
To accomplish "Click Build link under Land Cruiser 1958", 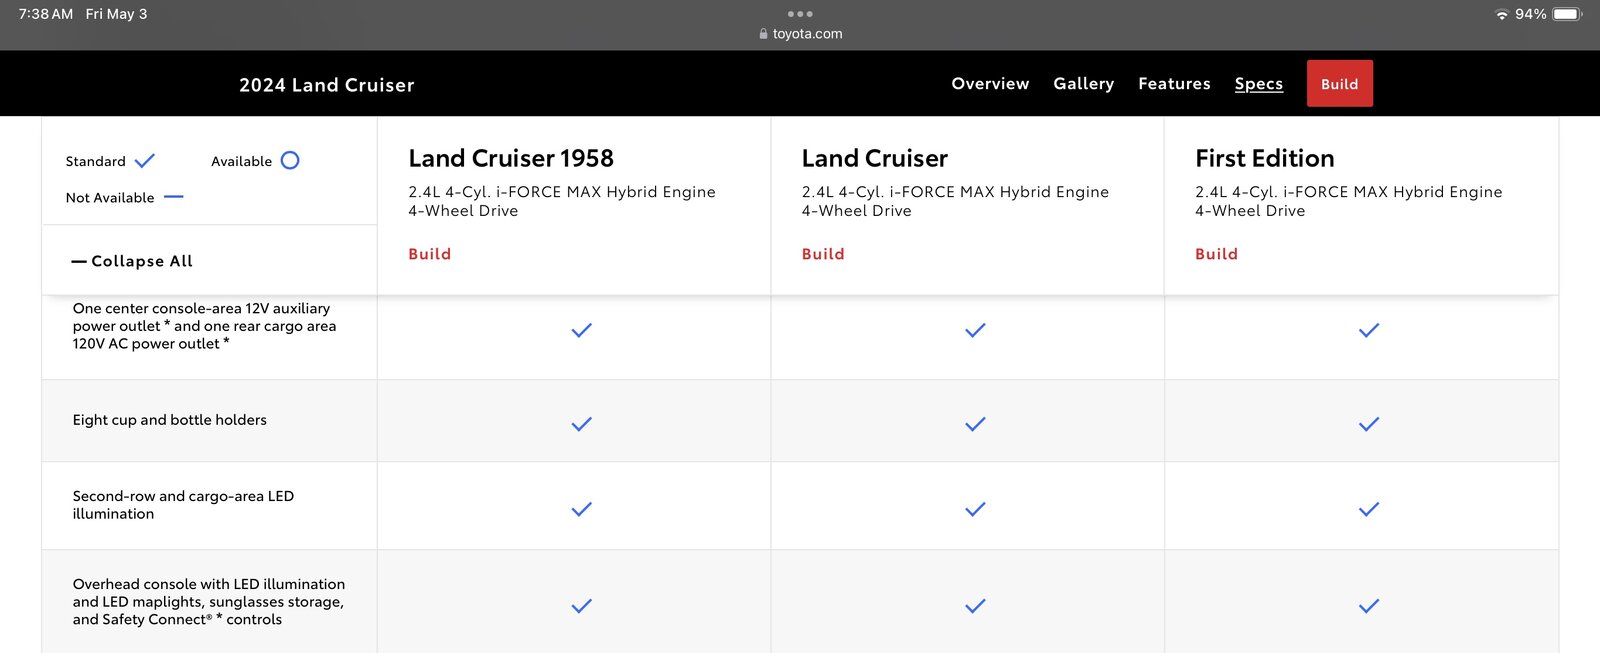I will [x=429, y=254].
